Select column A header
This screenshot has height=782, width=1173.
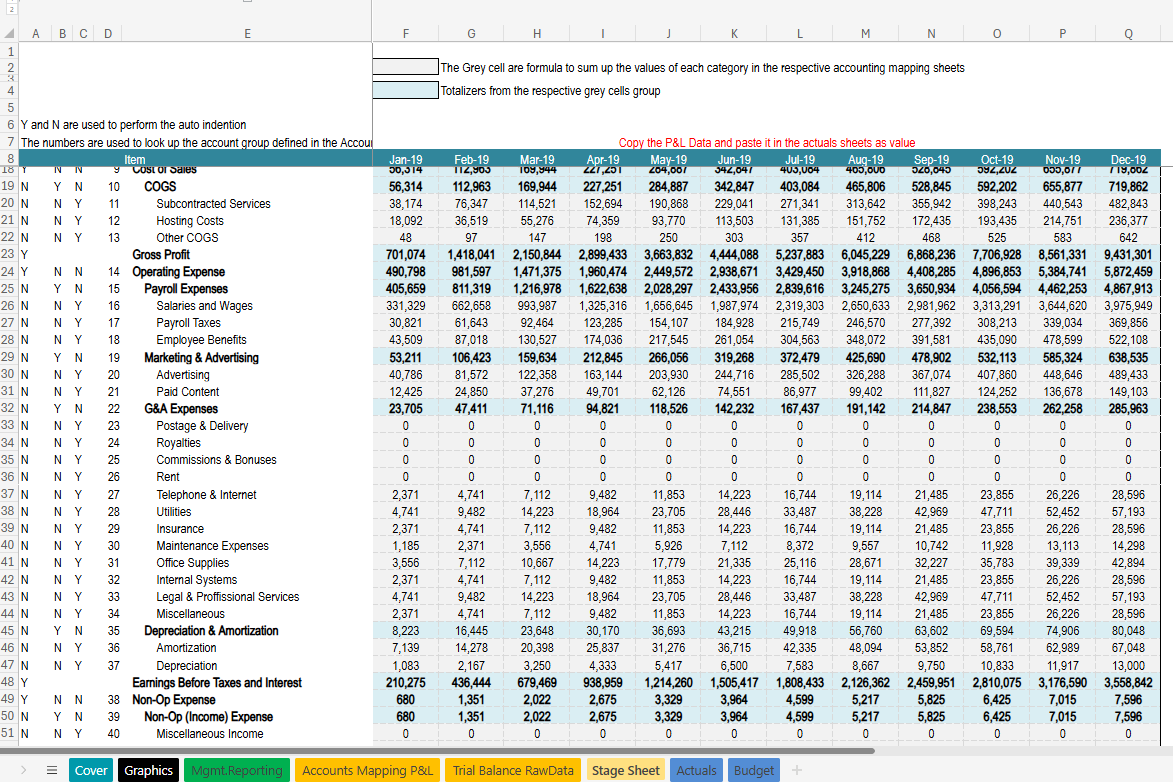point(35,34)
